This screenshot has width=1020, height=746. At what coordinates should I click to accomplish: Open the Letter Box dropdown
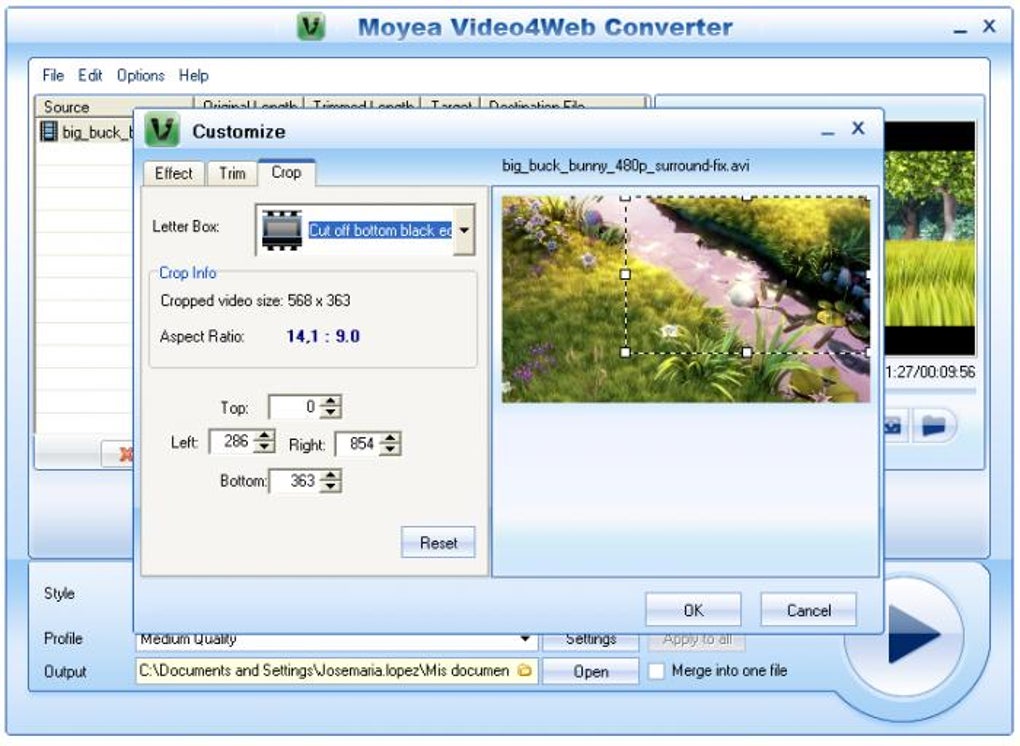pos(463,228)
